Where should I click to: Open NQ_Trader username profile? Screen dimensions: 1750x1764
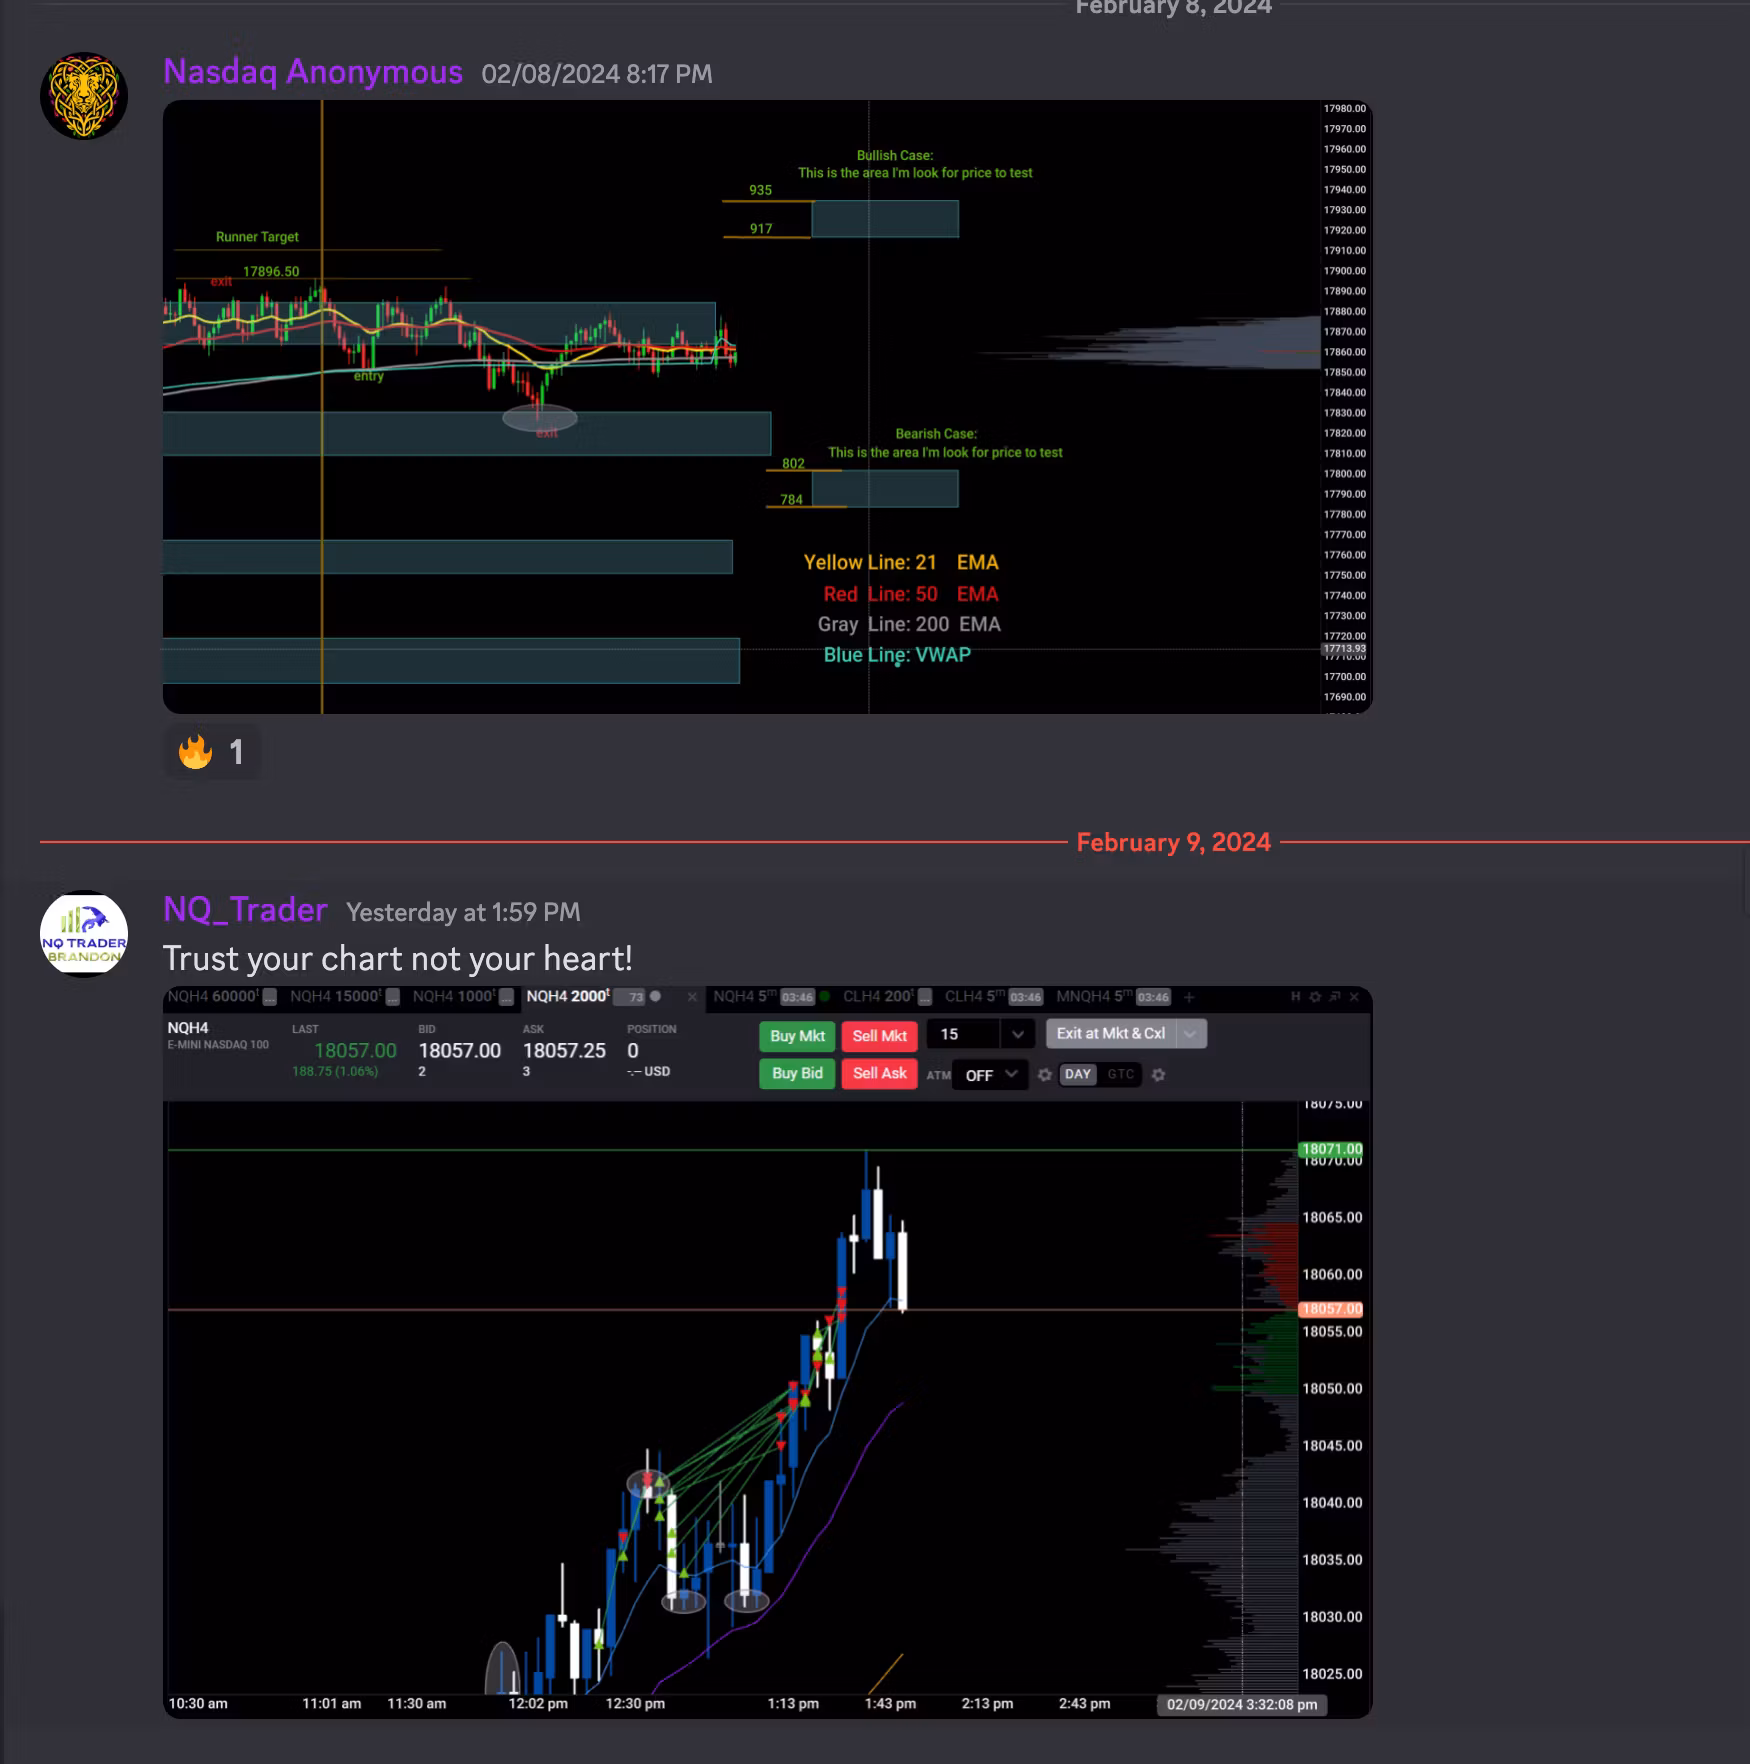pyautogui.click(x=245, y=910)
